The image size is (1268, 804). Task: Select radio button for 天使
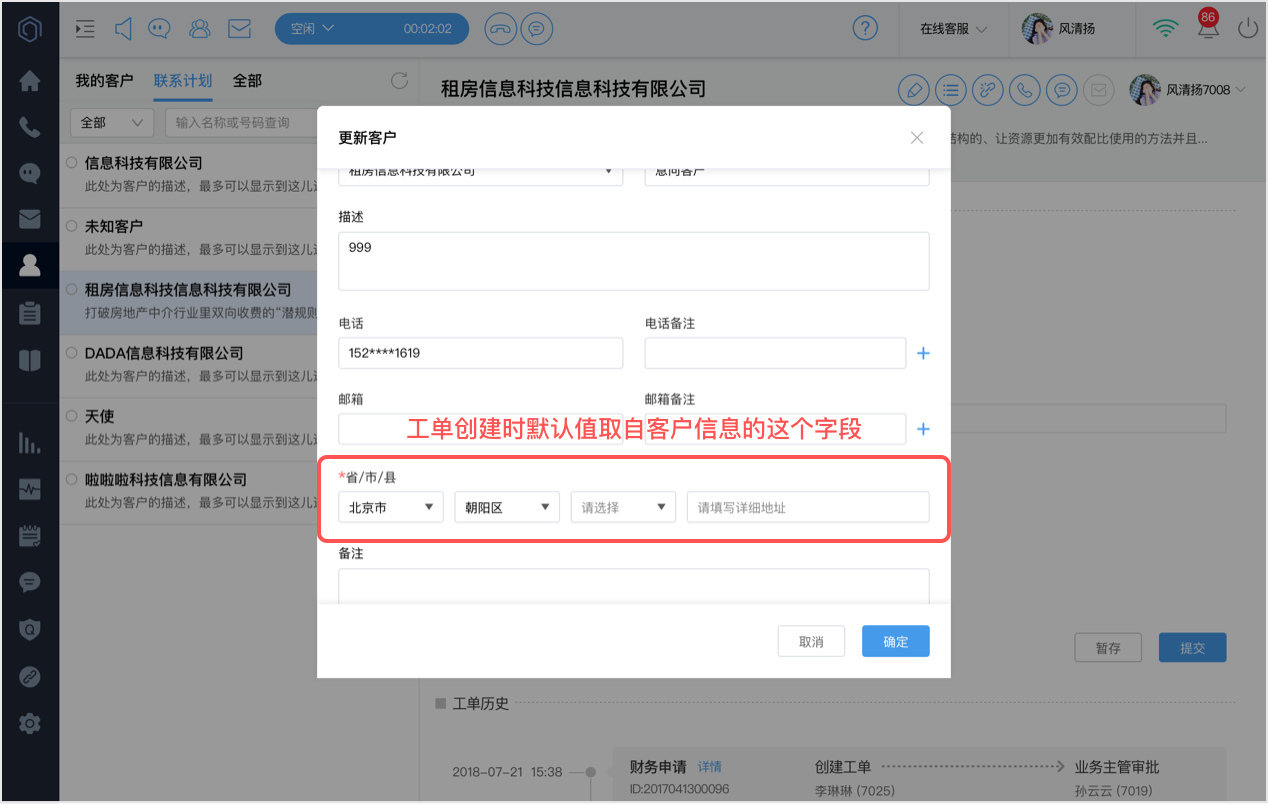tap(72, 415)
